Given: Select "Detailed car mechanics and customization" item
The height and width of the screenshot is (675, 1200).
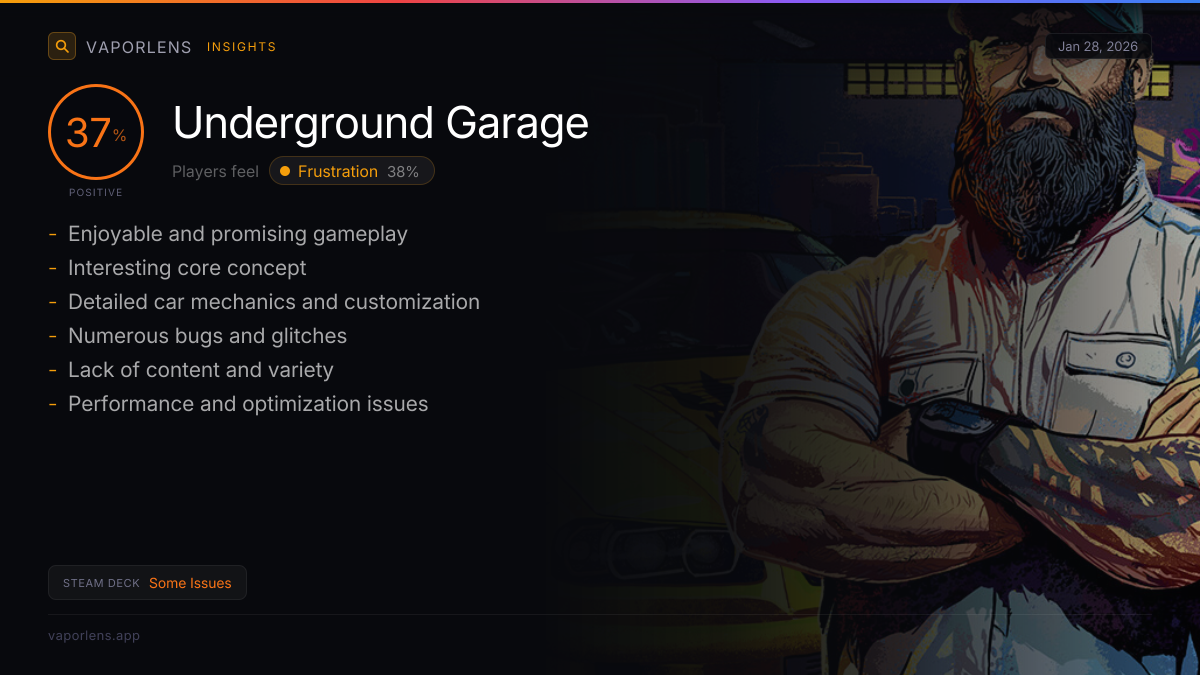Looking at the screenshot, I should pos(274,302).
